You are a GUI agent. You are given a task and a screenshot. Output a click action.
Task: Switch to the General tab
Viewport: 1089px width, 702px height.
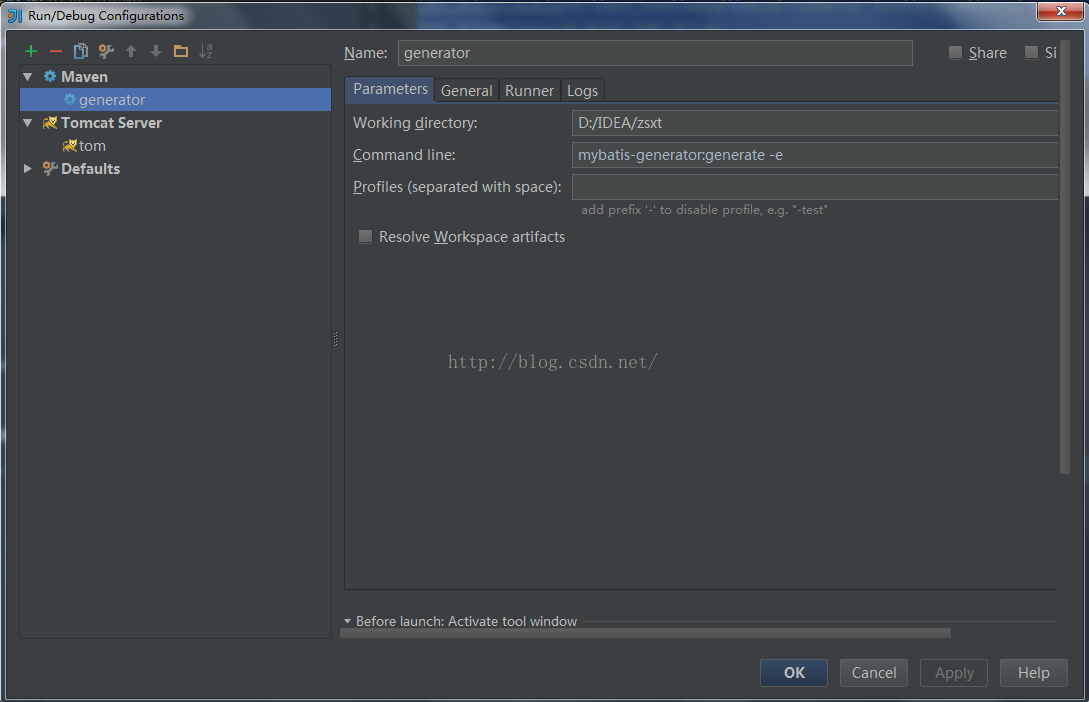466,90
